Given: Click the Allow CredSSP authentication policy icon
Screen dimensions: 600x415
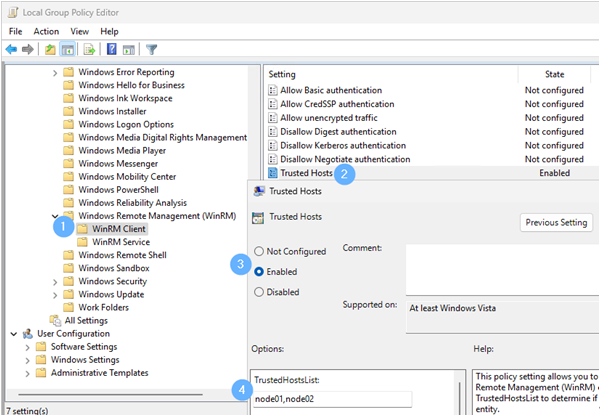Looking at the screenshot, I should pyautogui.click(x=273, y=104).
